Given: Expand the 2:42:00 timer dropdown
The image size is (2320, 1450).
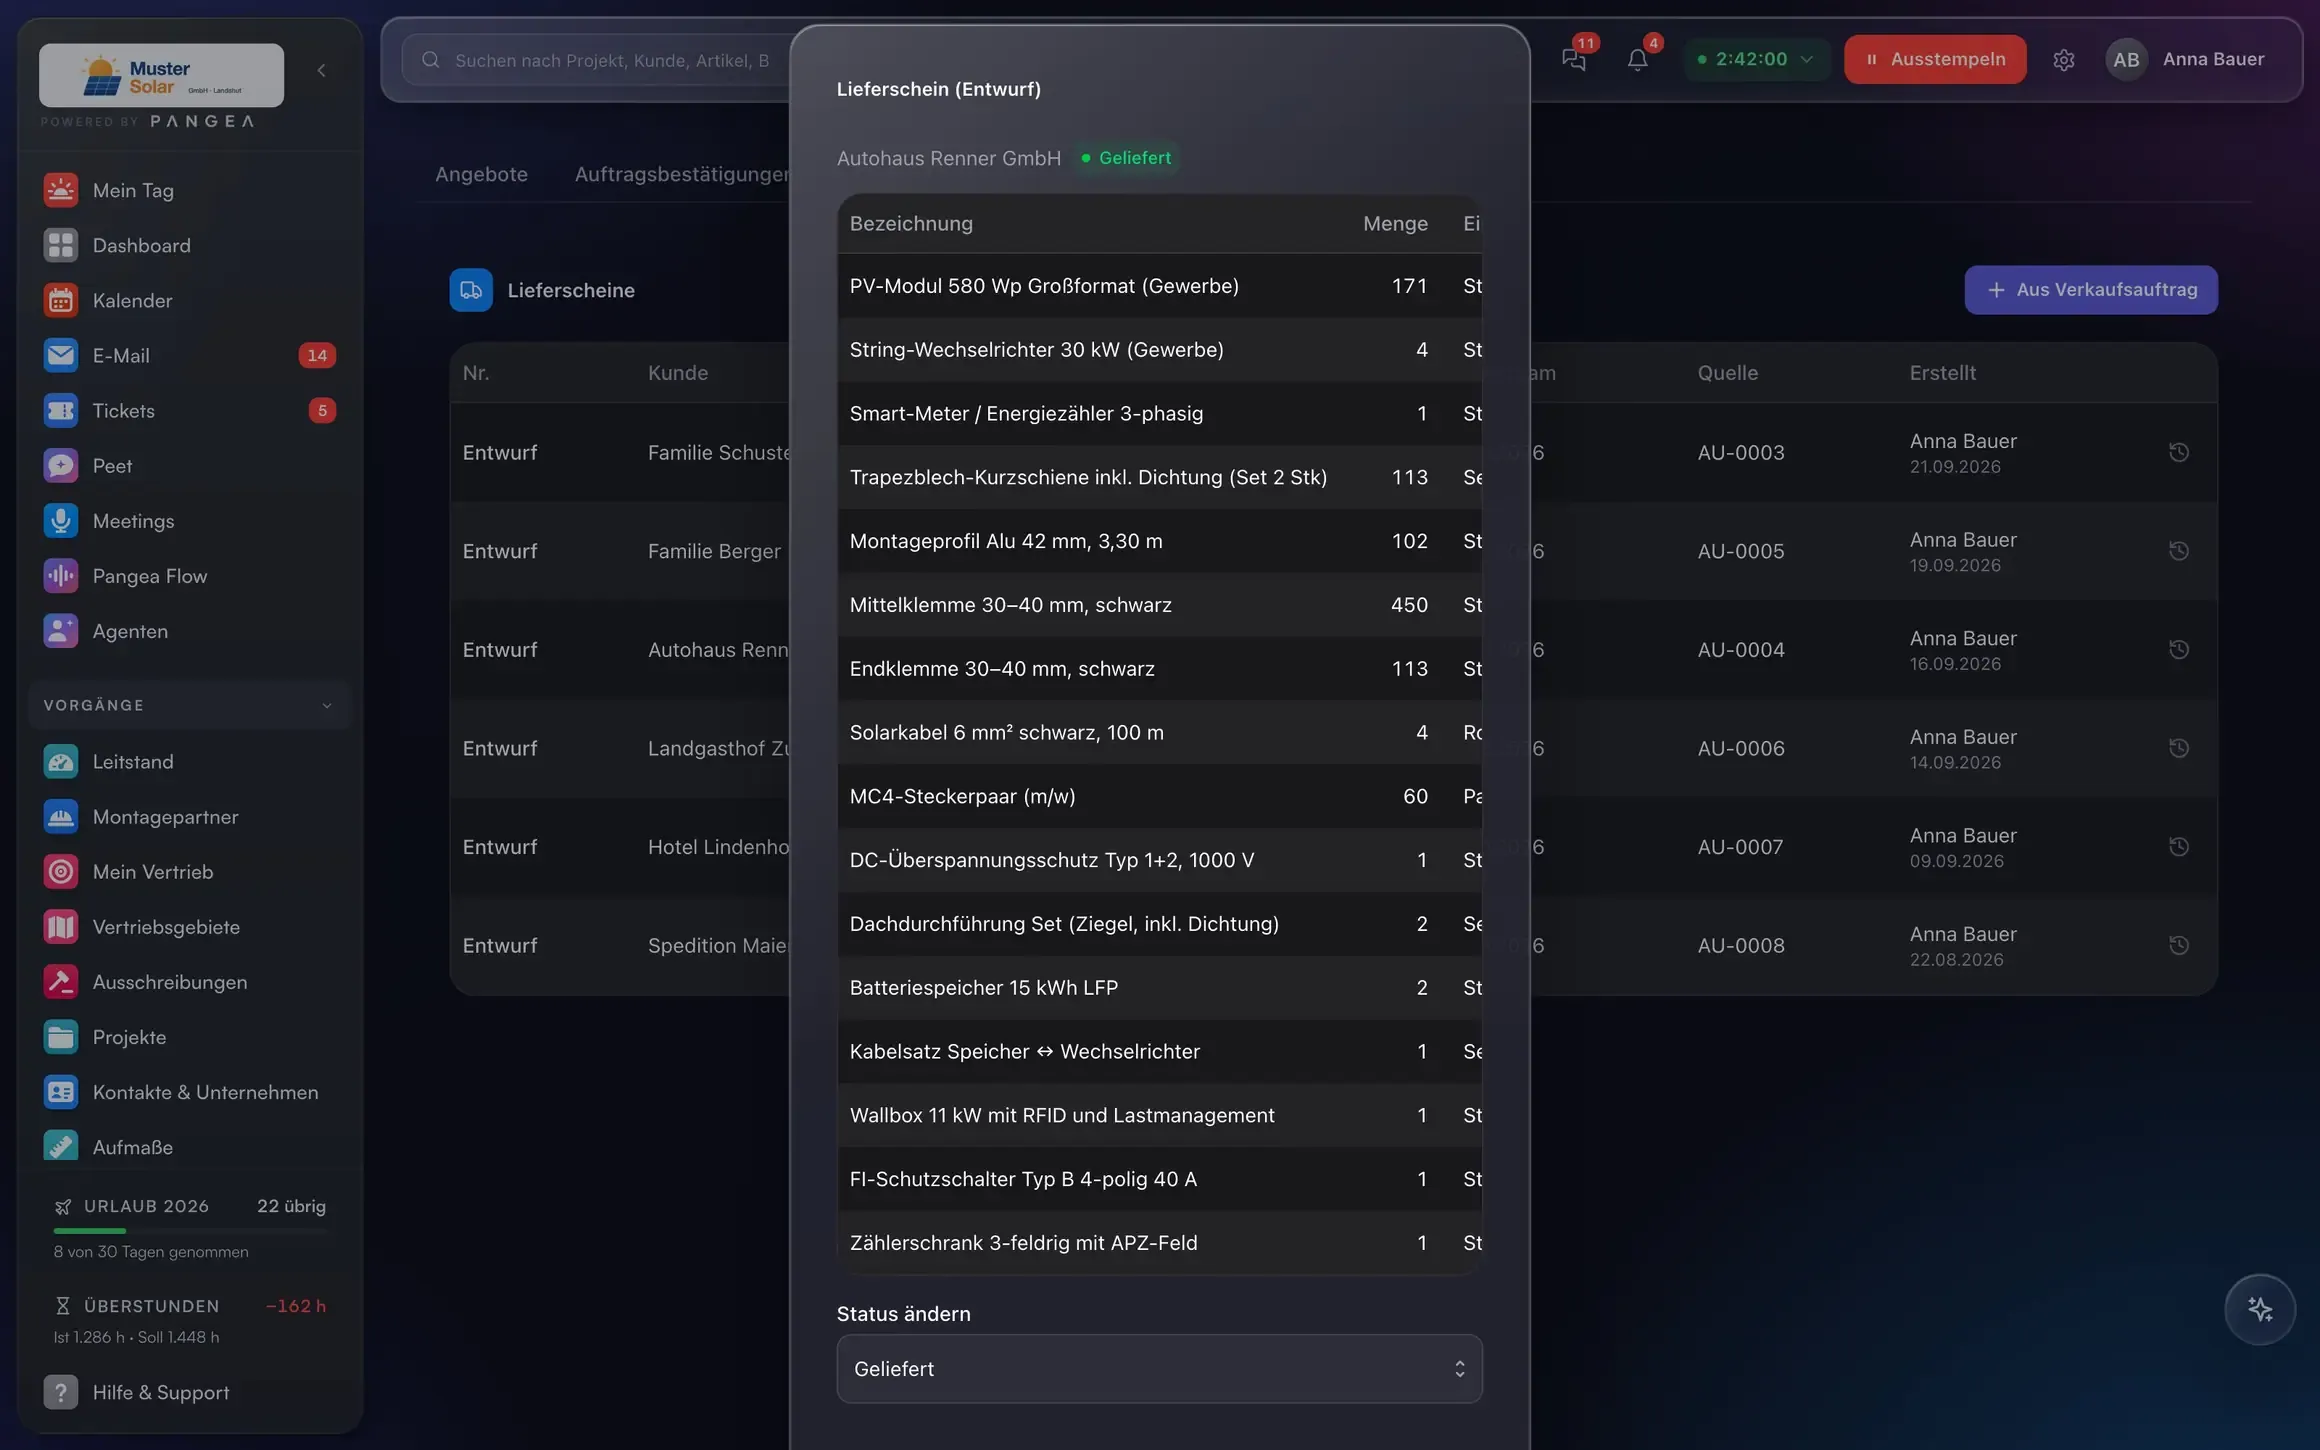Looking at the screenshot, I should (x=1756, y=59).
